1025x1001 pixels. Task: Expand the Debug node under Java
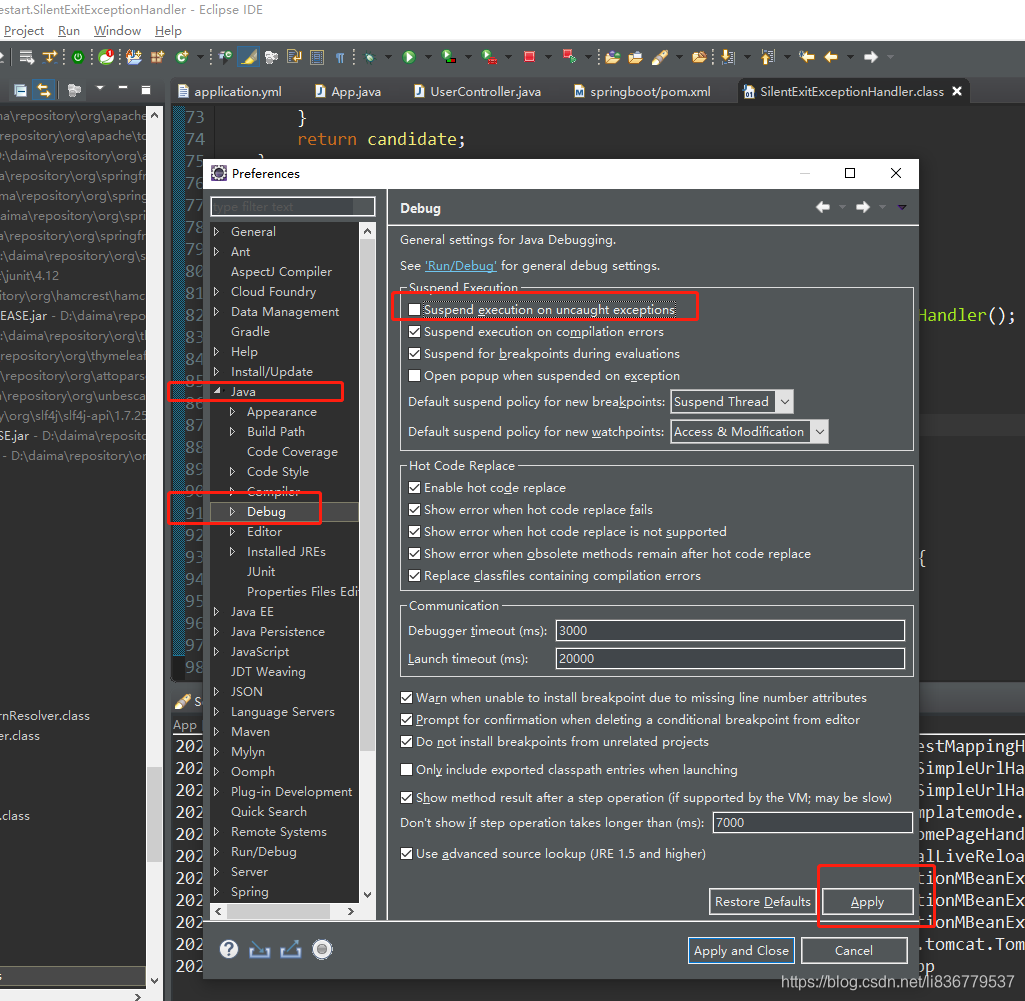233,511
